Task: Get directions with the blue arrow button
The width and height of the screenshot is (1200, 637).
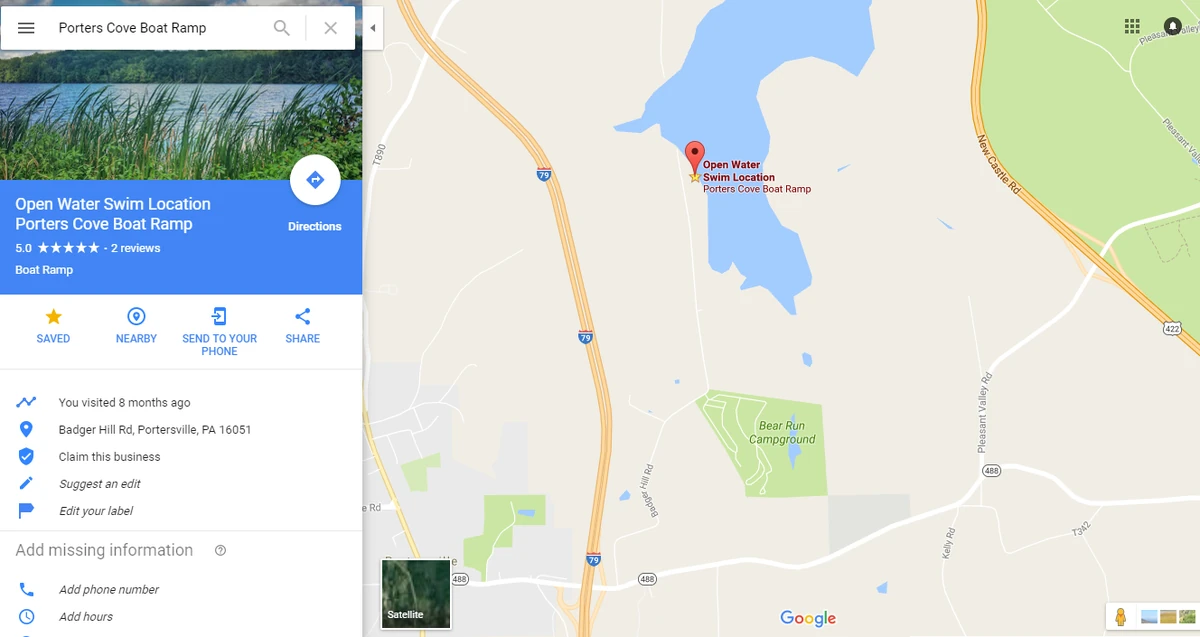Action: (315, 180)
